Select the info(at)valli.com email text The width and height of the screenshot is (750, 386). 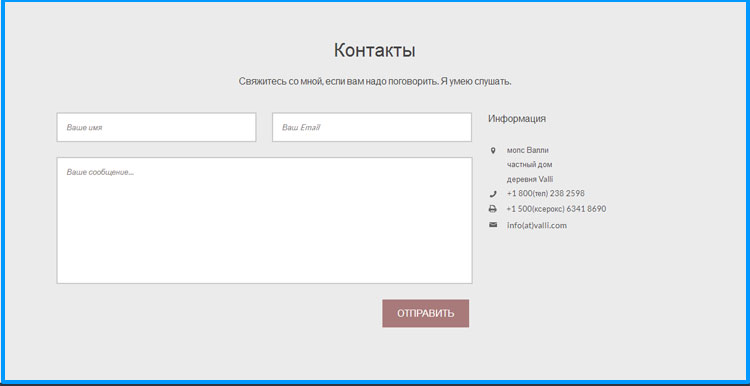[537, 225]
